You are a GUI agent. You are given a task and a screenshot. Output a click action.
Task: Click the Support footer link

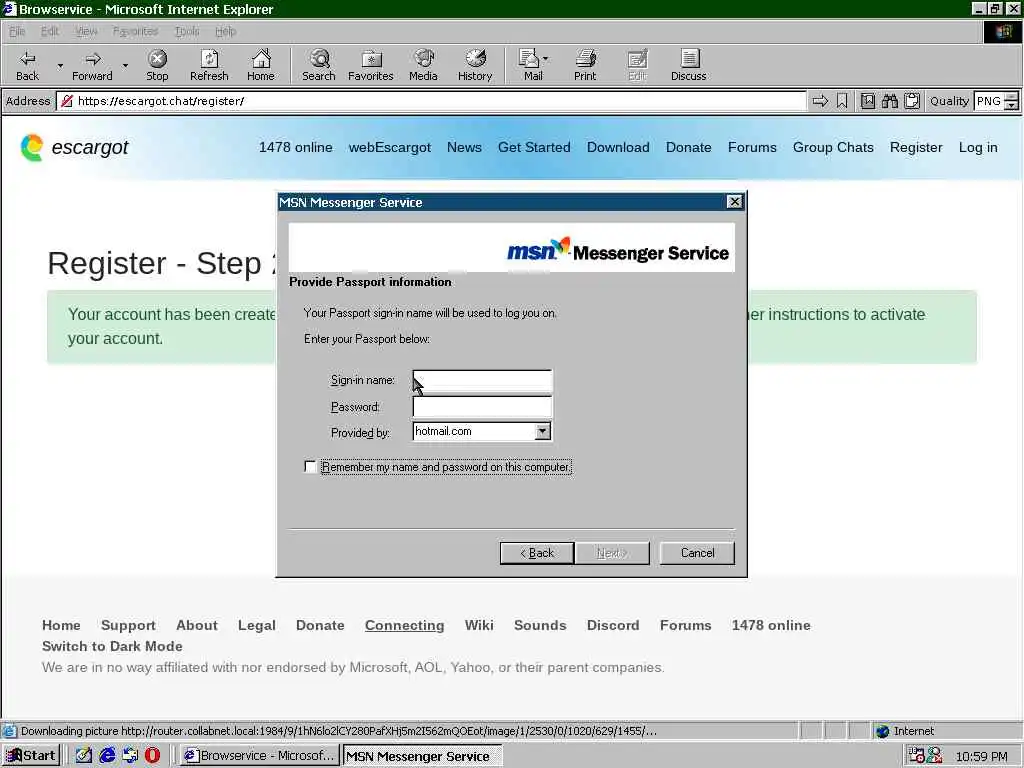128,625
